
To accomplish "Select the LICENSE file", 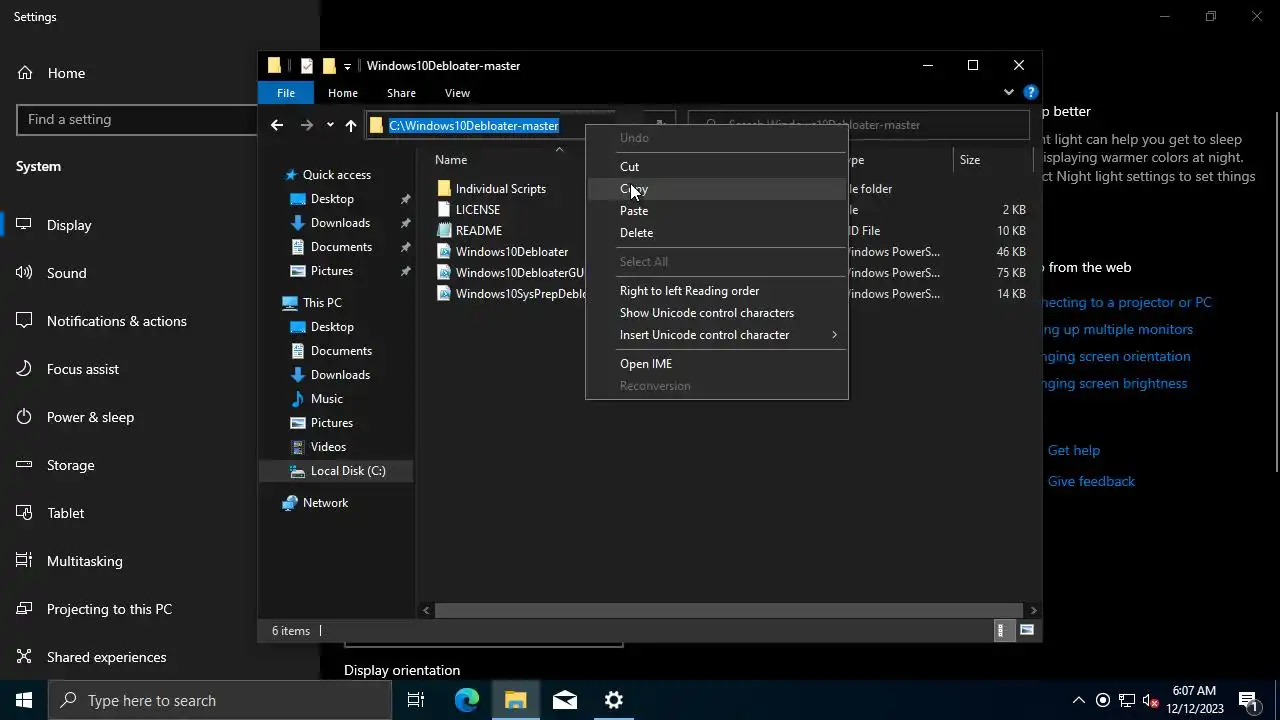I will coord(477,210).
